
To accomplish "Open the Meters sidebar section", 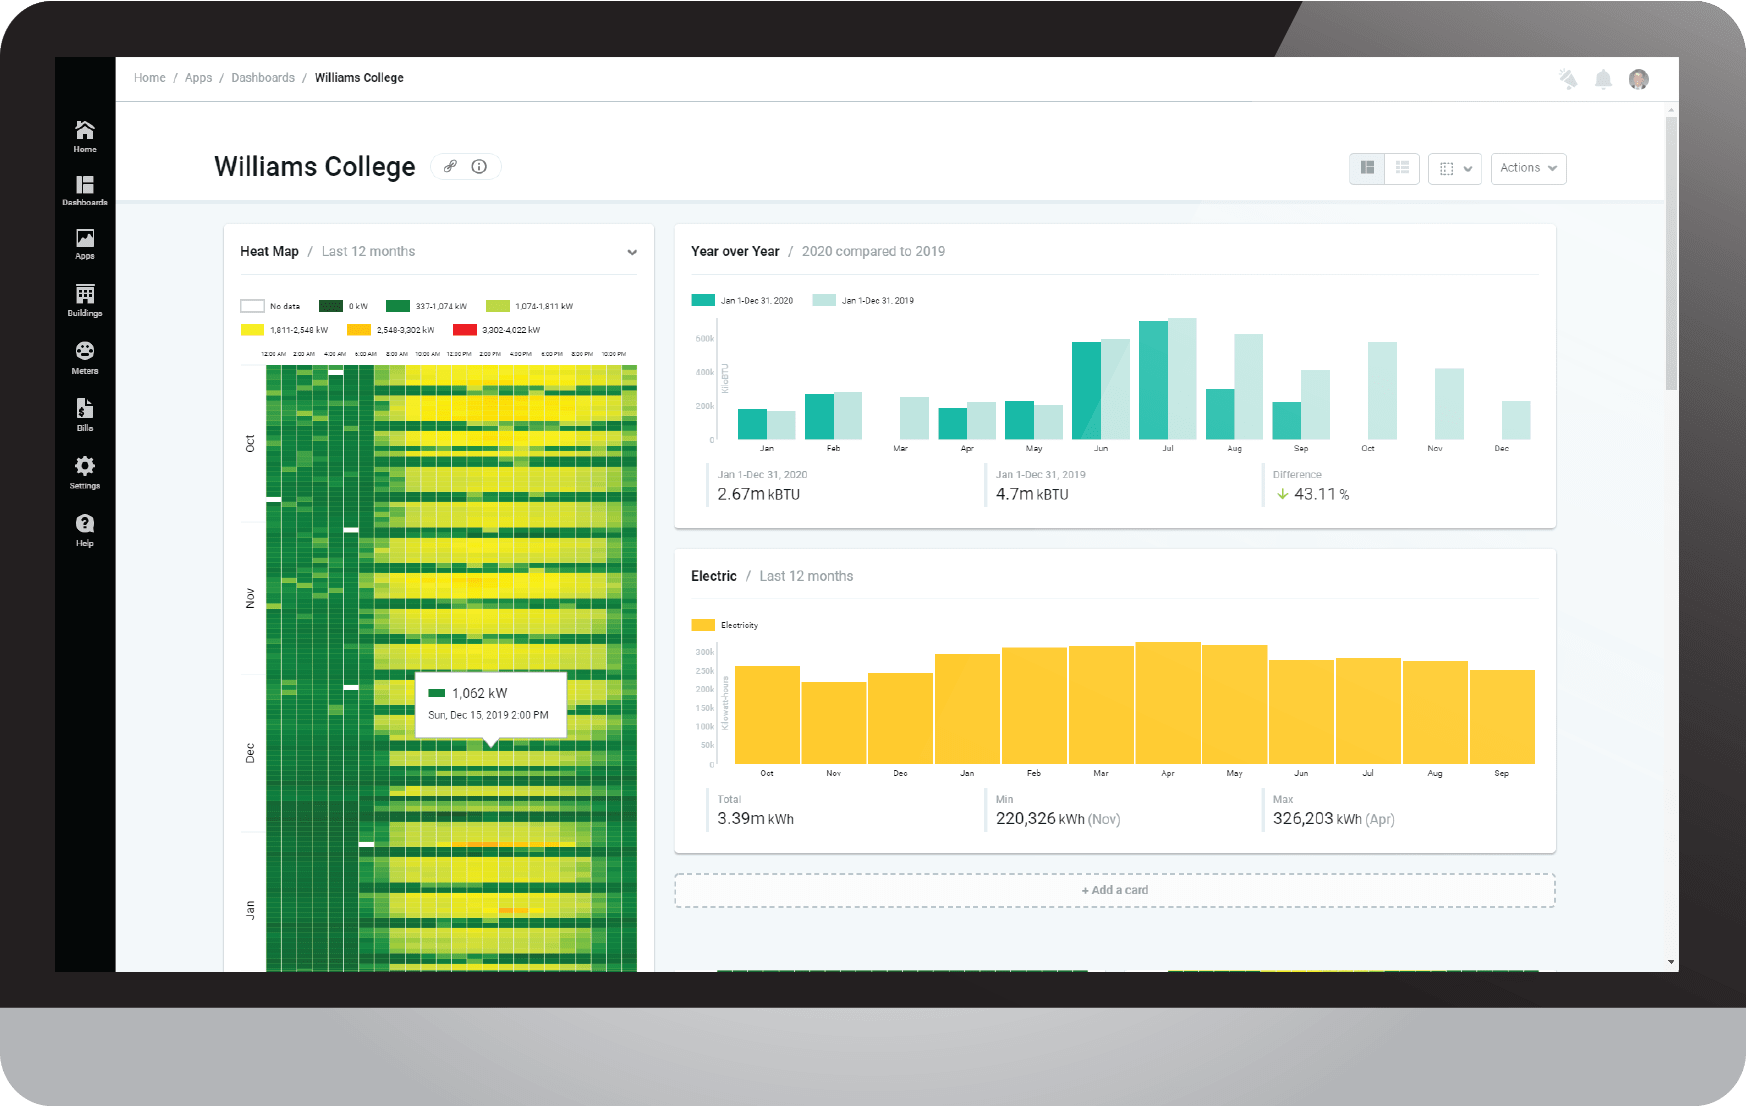I will coord(85,358).
